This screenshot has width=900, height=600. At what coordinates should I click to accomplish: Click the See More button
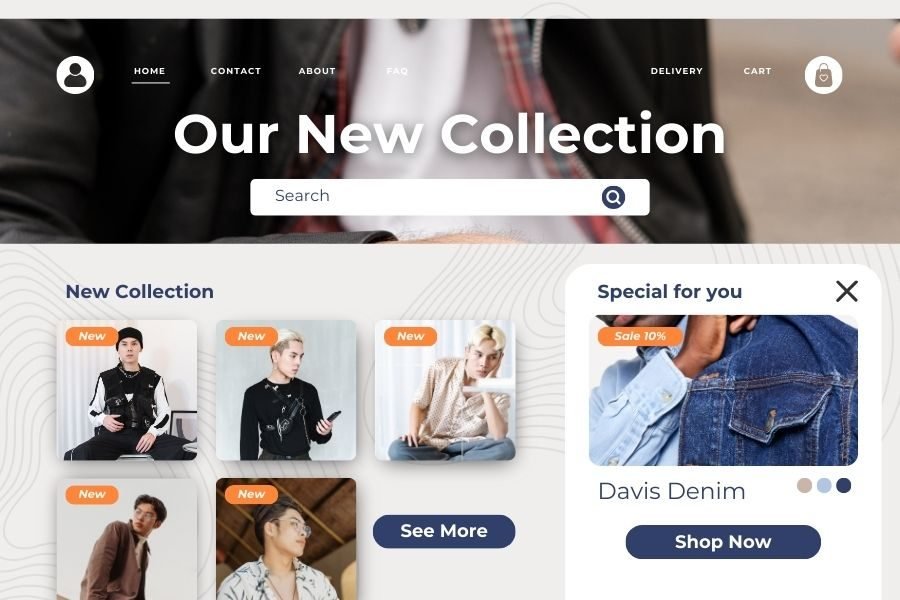click(x=444, y=531)
